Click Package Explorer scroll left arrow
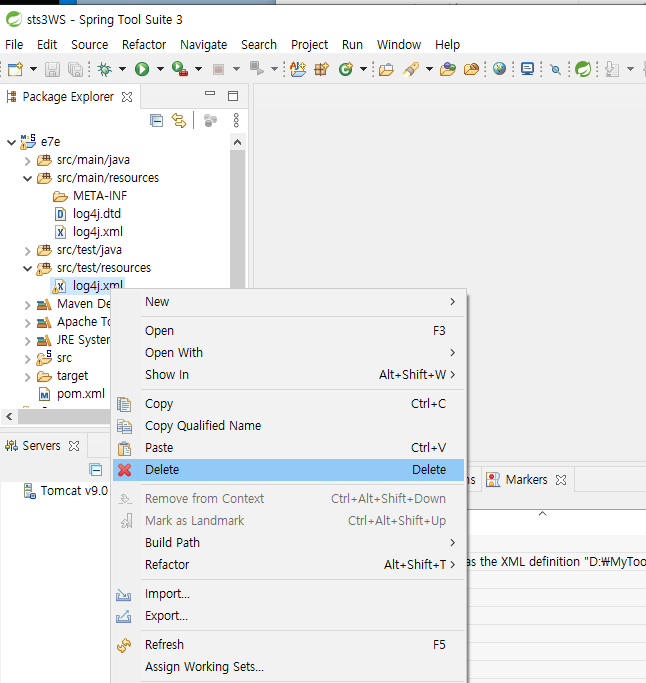Screen dimensions: 646x683 pyautogui.click(x=9, y=417)
